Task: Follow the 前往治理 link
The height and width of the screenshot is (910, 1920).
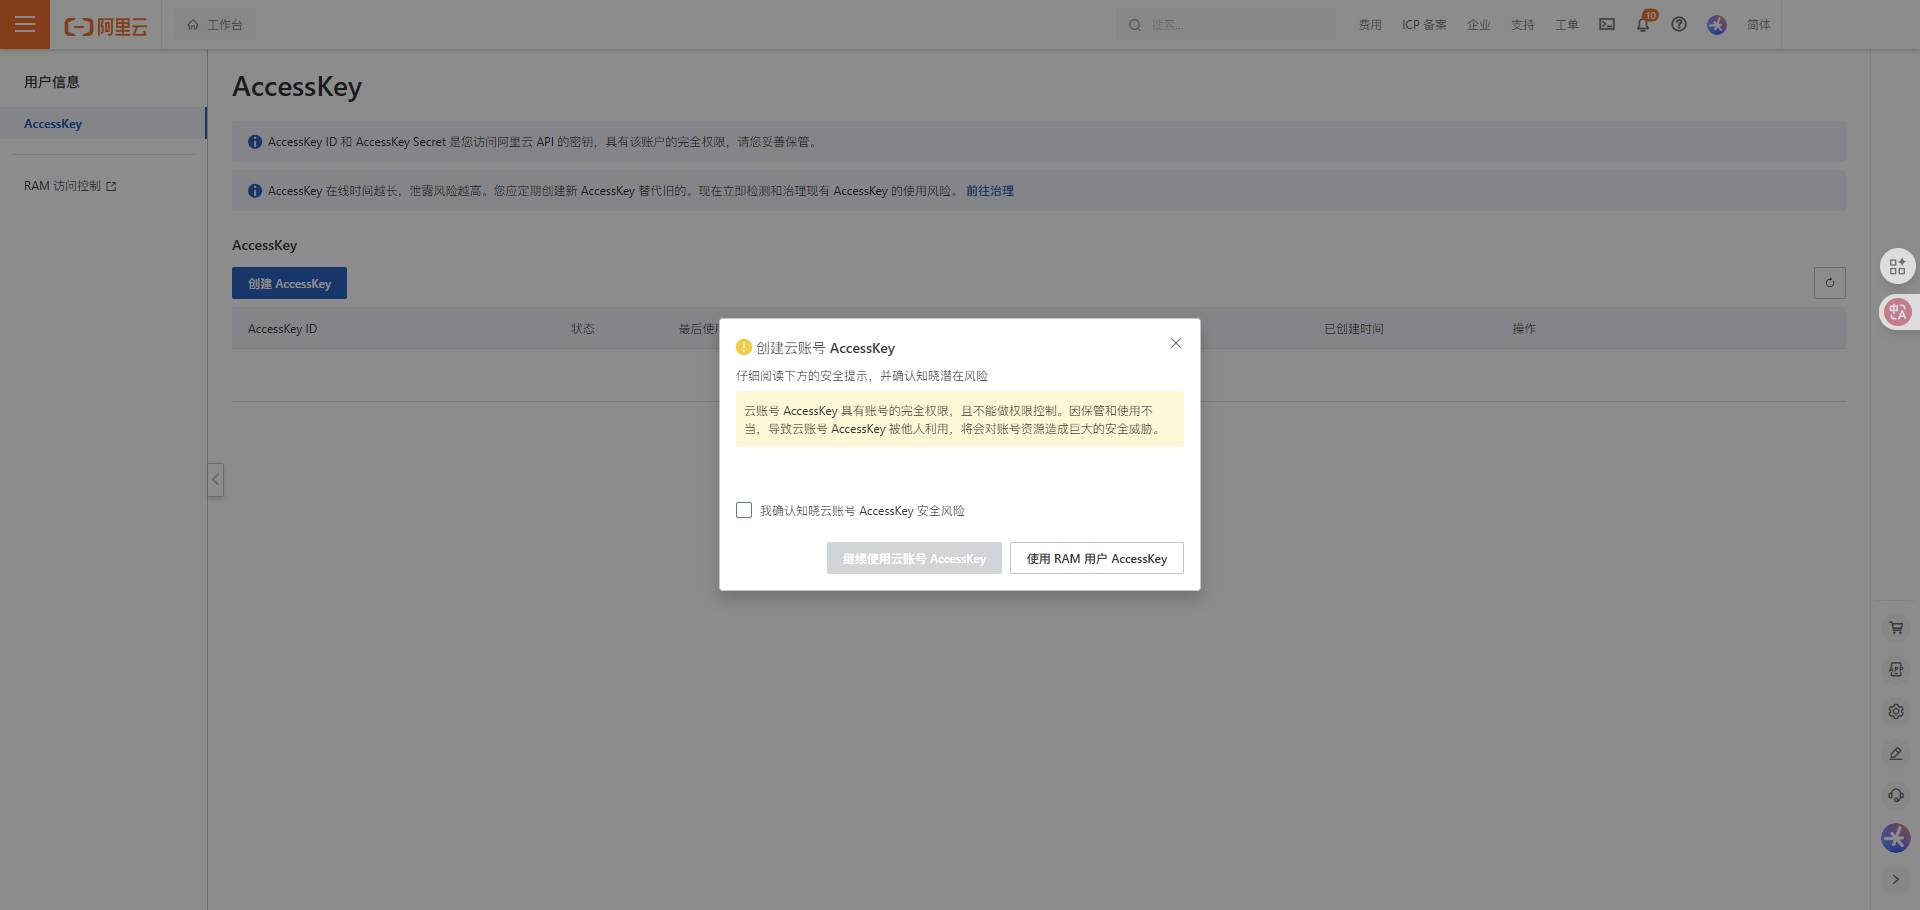Action: tap(989, 191)
